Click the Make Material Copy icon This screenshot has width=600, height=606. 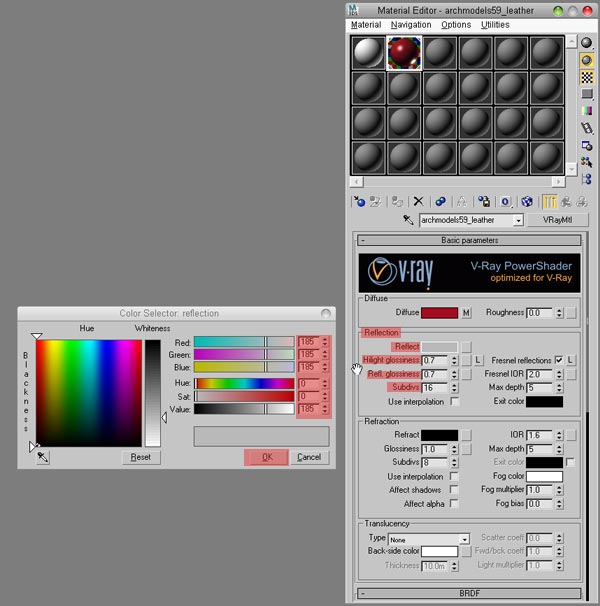[440, 201]
